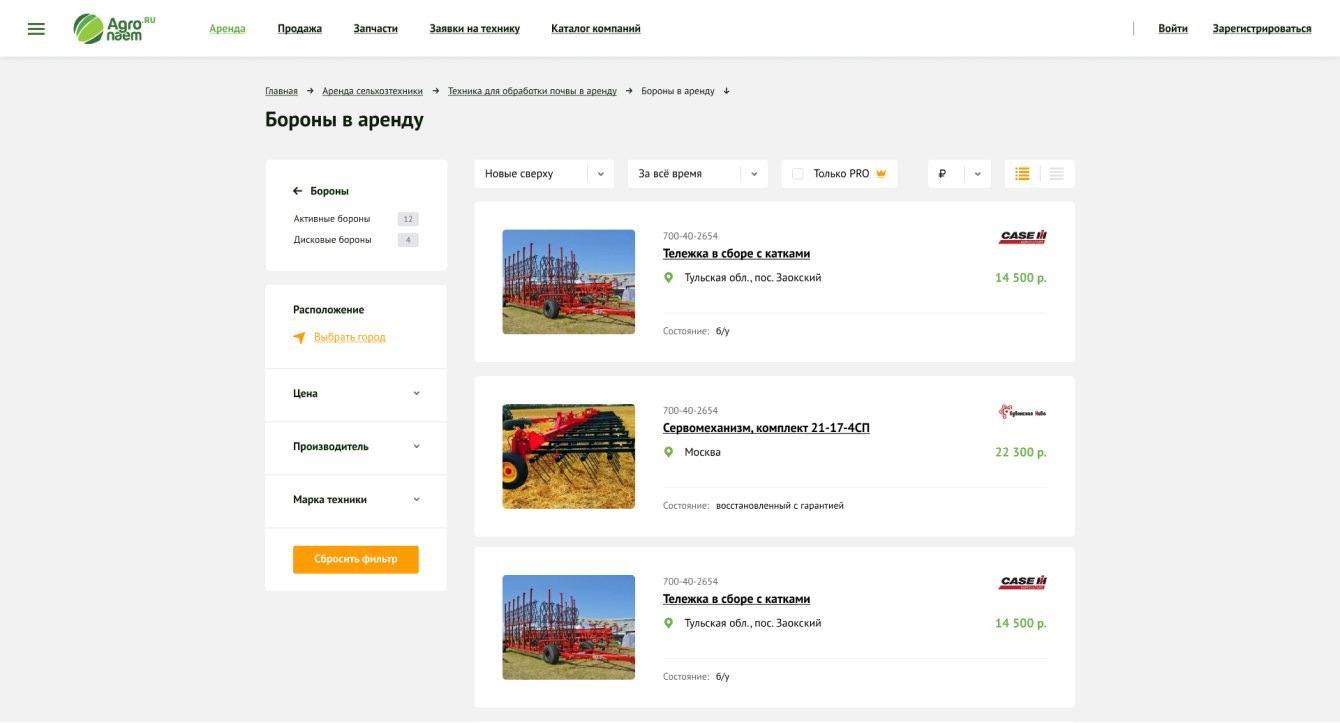Expand the Производитель filter section
Viewport: 1340px width, 723px height.
coord(356,447)
